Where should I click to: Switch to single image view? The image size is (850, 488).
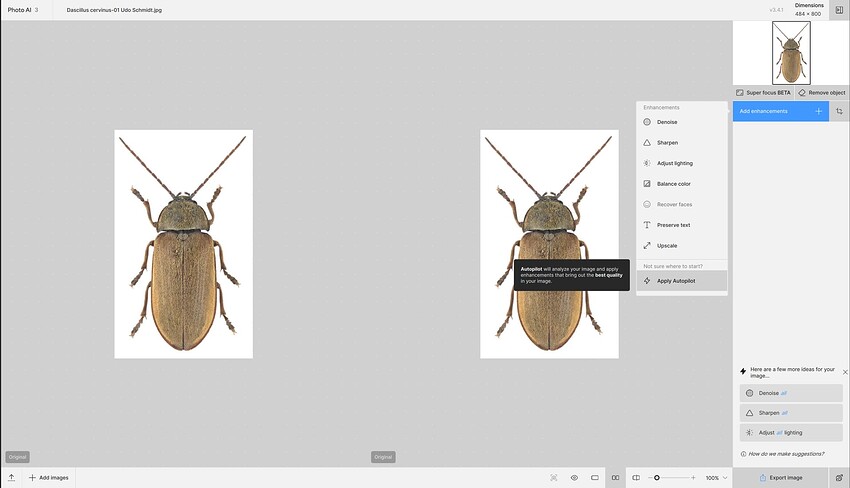click(x=595, y=478)
